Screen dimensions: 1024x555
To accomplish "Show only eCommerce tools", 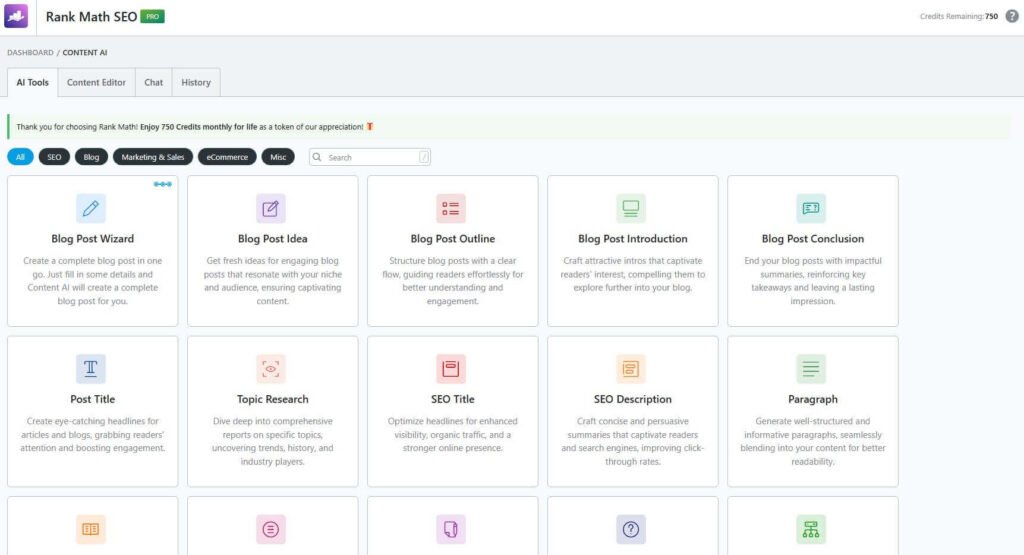I will [x=228, y=157].
